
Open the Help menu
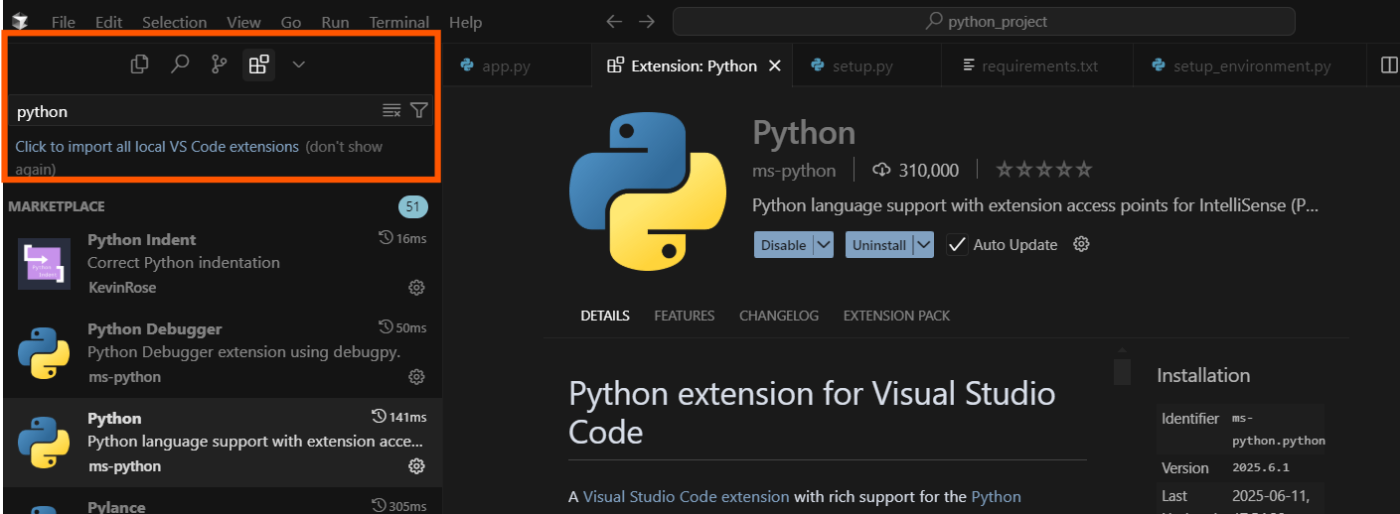point(465,22)
